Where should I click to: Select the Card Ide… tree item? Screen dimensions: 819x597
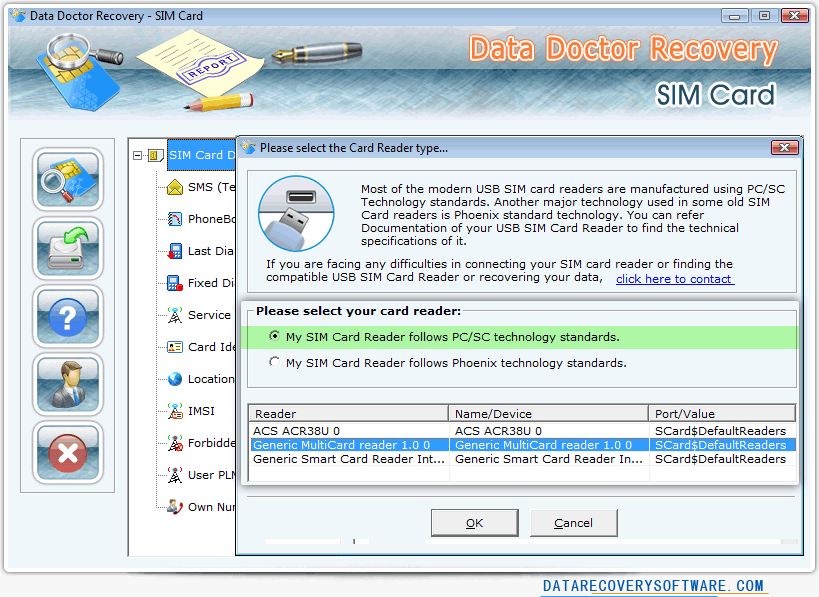[x=211, y=347]
